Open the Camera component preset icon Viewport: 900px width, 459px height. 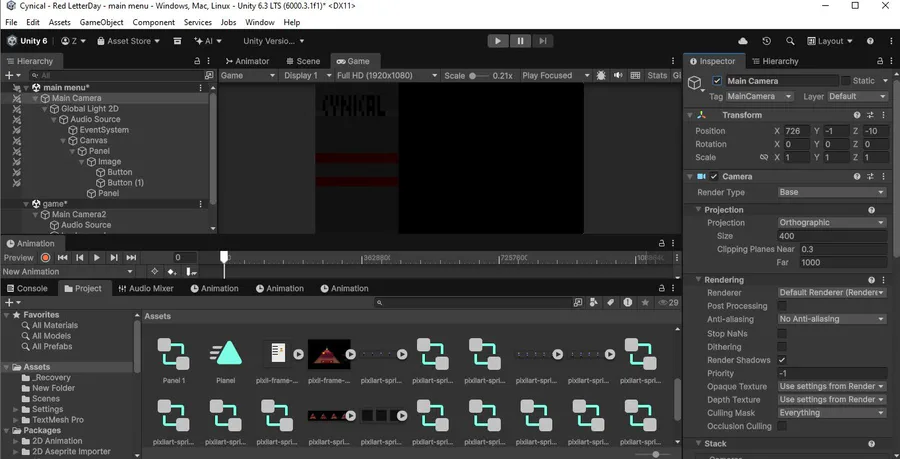pyautogui.click(x=870, y=177)
